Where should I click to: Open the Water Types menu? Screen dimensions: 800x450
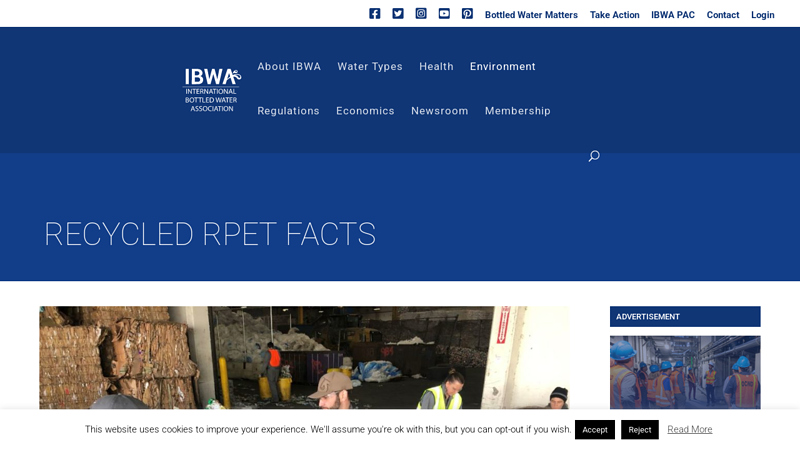pyautogui.click(x=370, y=66)
